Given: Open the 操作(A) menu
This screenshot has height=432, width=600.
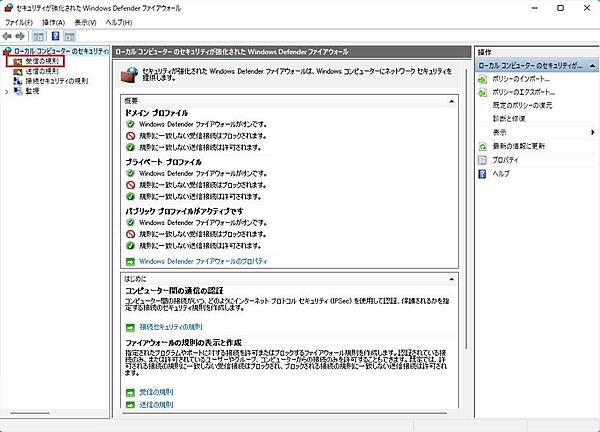Looking at the screenshot, I should (x=53, y=23).
